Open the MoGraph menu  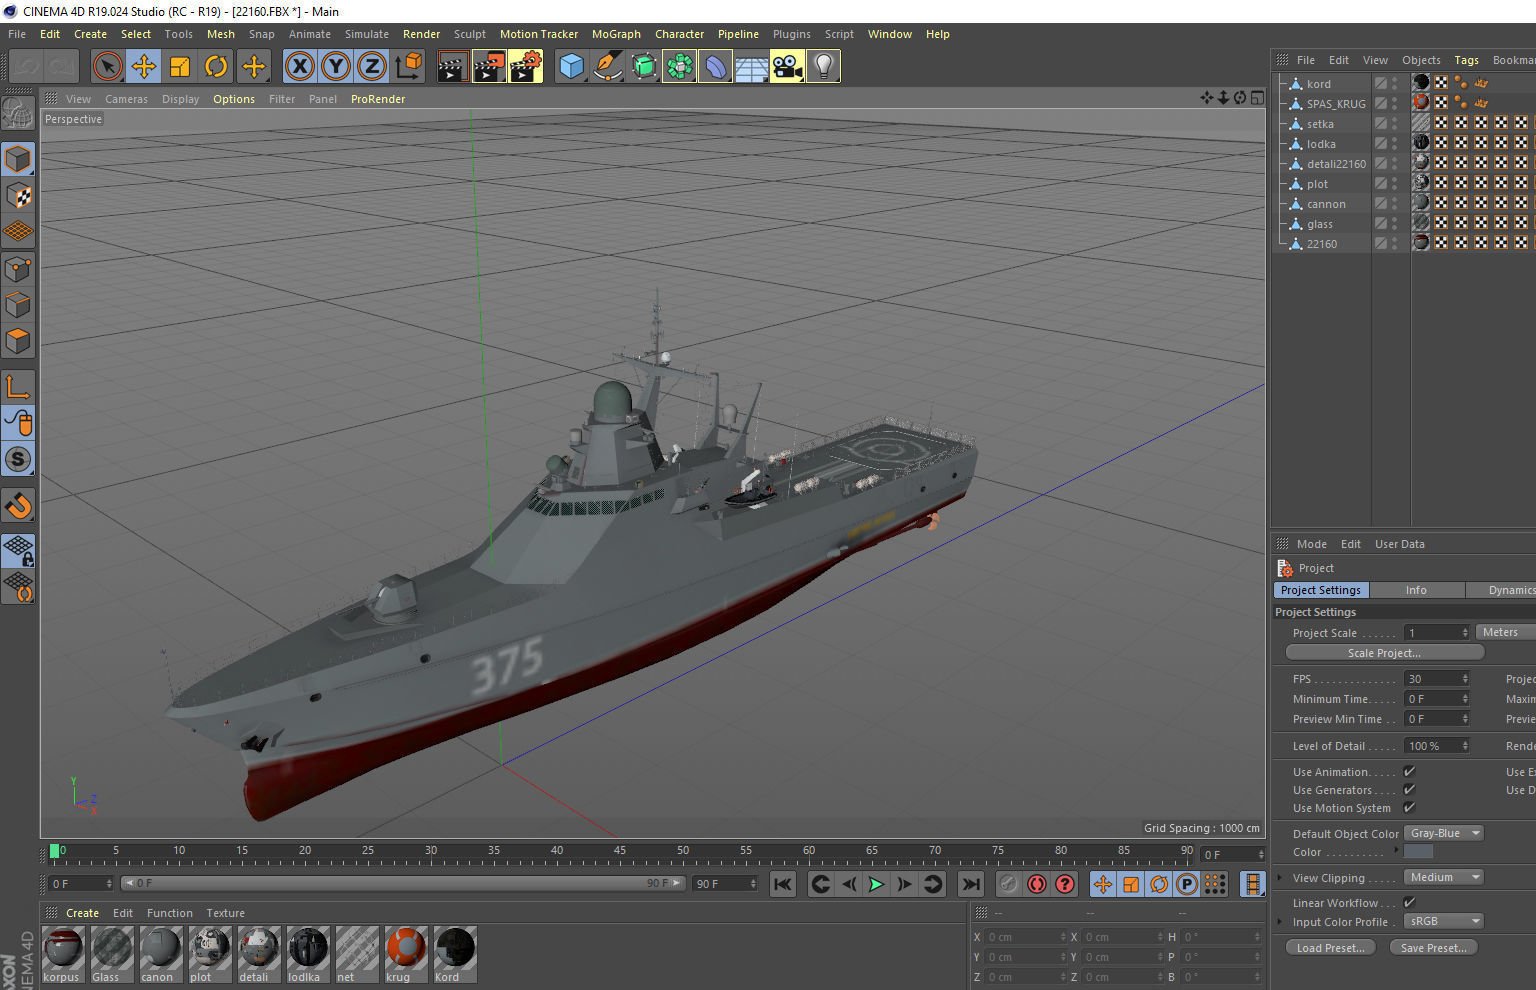click(x=616, y=34)
